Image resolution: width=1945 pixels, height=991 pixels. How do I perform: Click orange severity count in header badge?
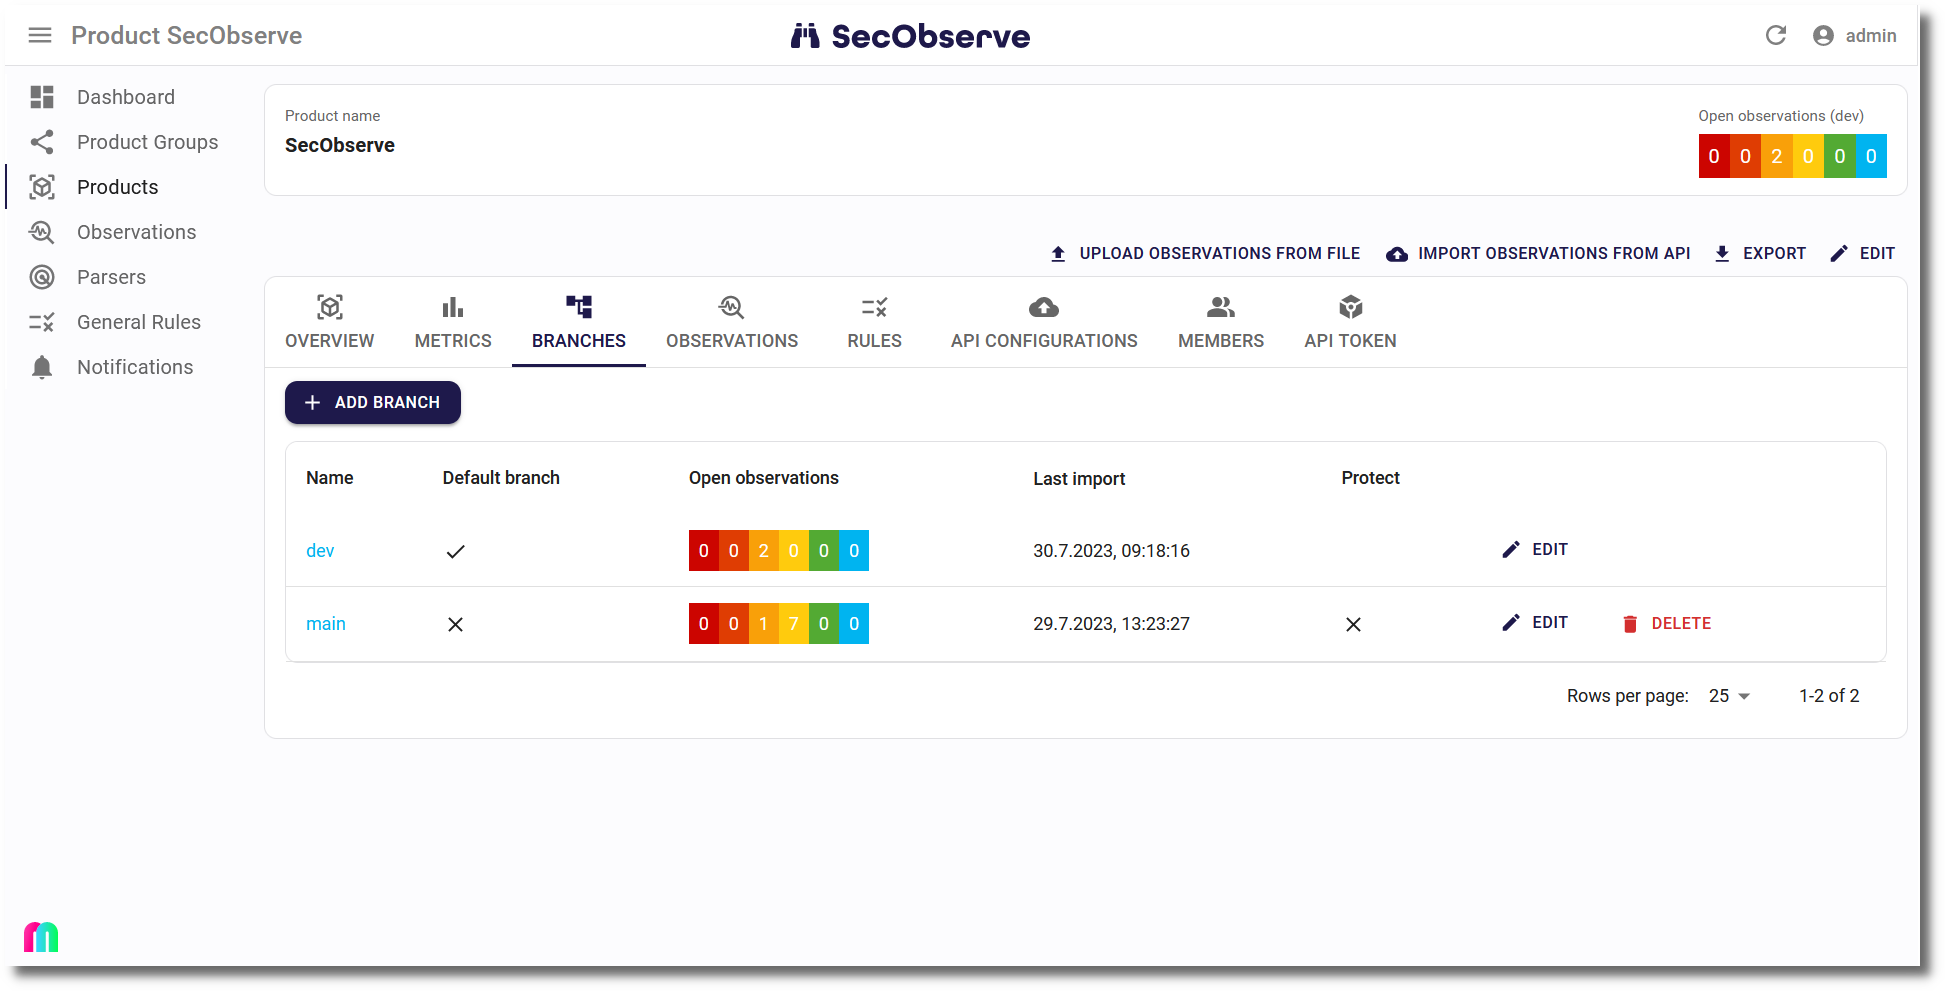point(1776,156)
